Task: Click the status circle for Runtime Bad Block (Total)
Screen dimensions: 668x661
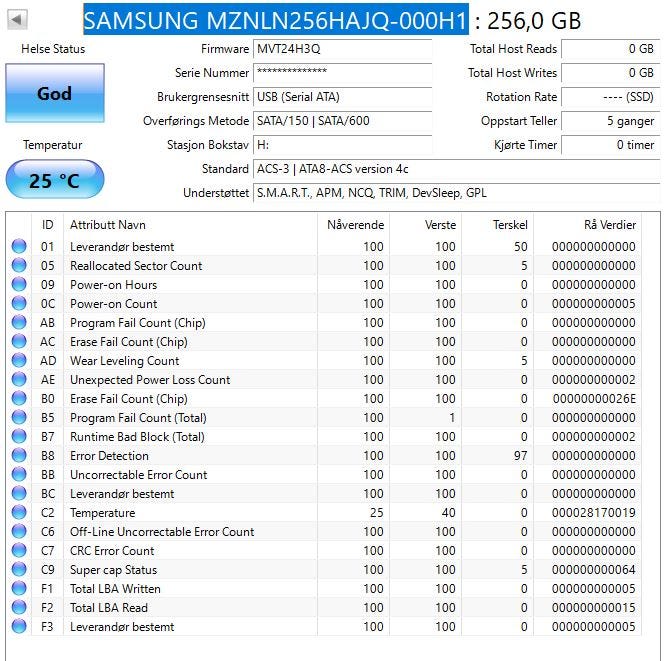Action: coord(19,437)
